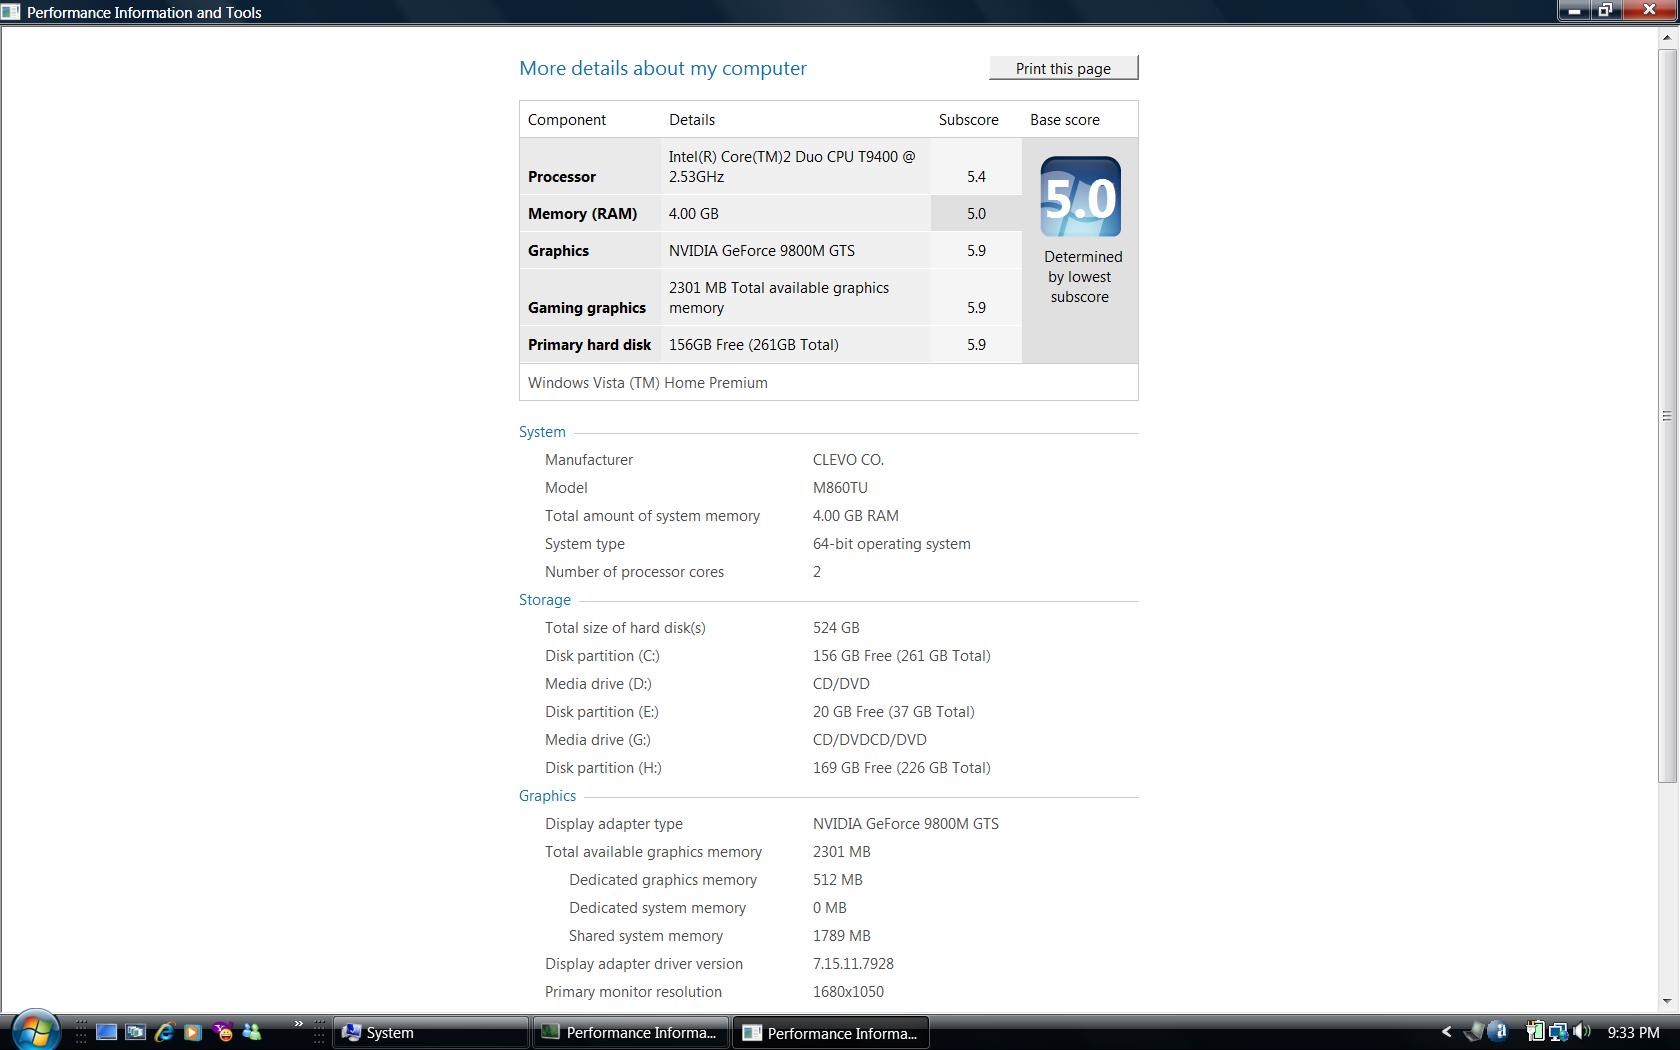Click the 1789 MB shared system memory
Viewport: 1680px width, 1050px height.
[x=842, y=936]
